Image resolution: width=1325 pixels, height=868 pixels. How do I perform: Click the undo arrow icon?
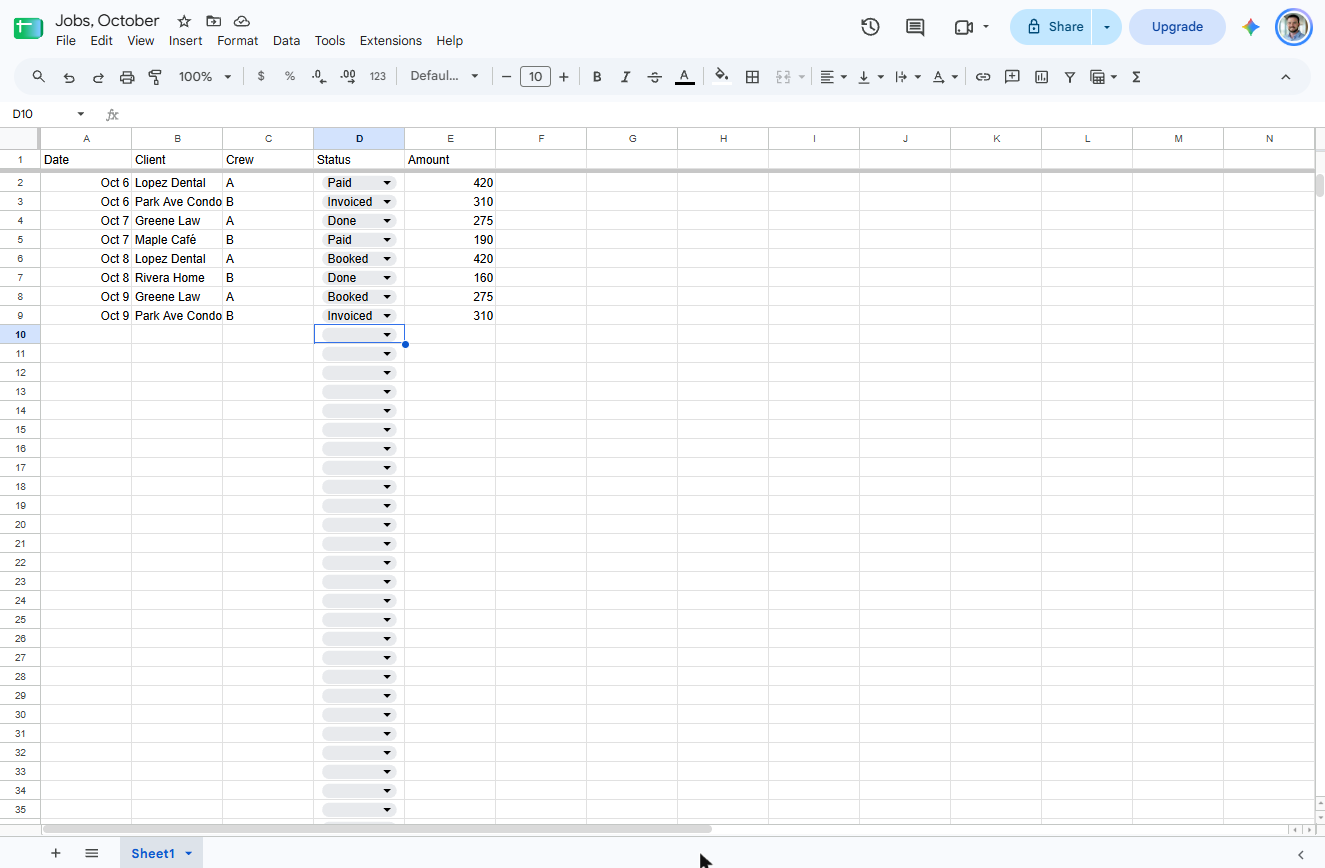coord(69,77)
